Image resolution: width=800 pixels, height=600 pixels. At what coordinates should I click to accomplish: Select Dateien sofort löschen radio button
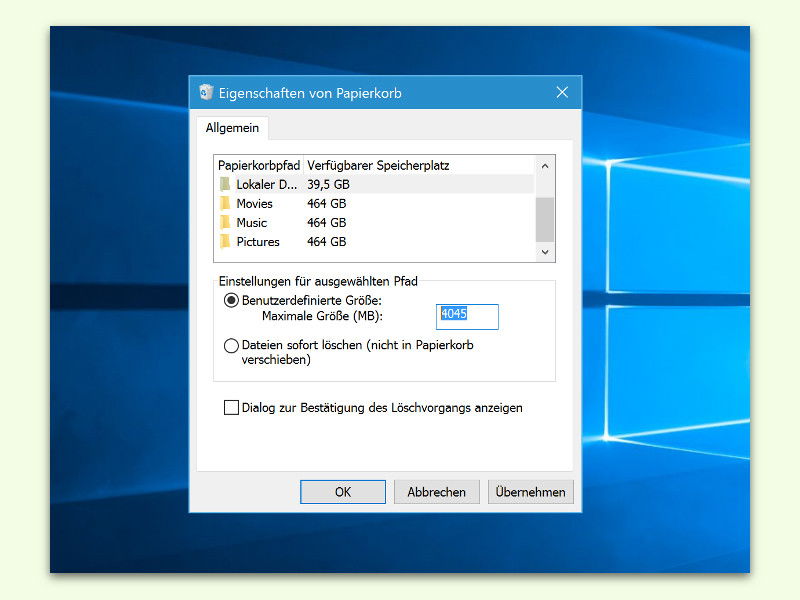(x=231, y=345)
